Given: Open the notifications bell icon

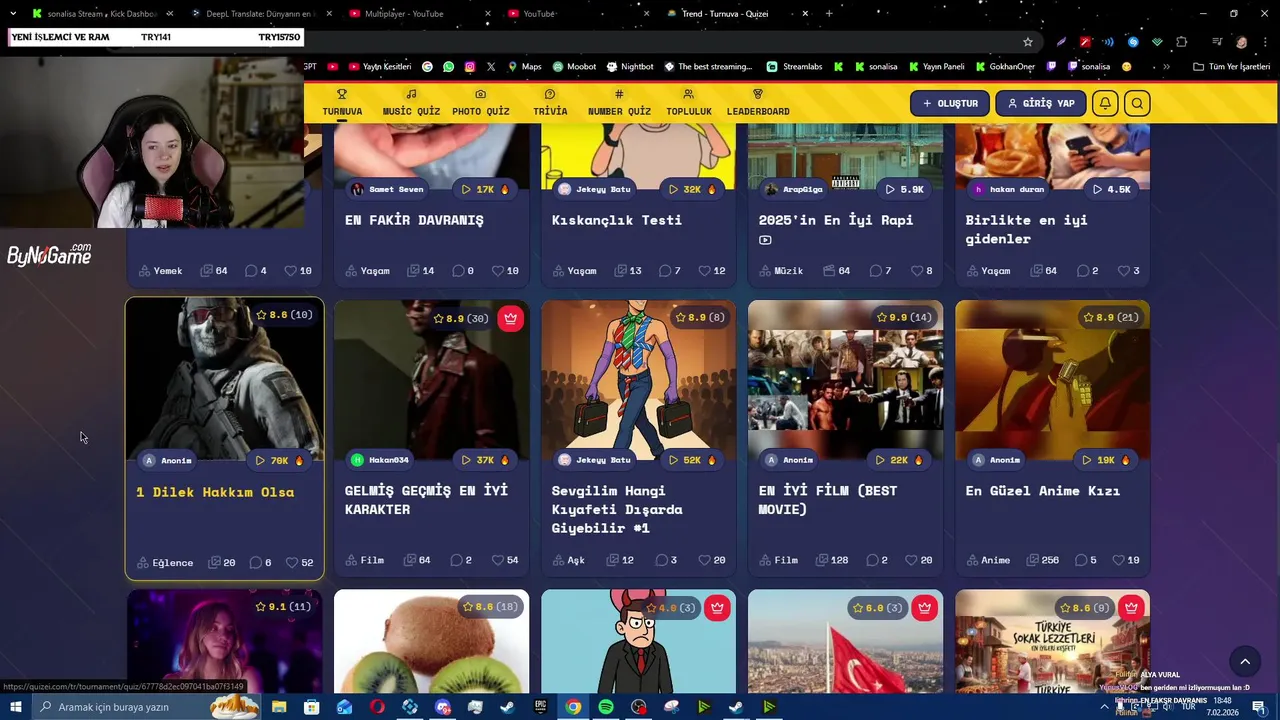Looking at the screenshot, I should 1105,103.
